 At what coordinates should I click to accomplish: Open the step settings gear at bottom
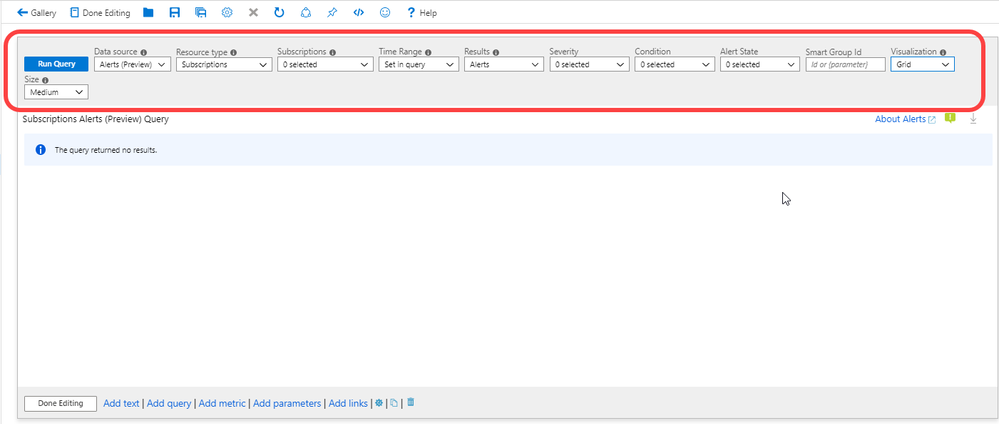pos(379,403)
